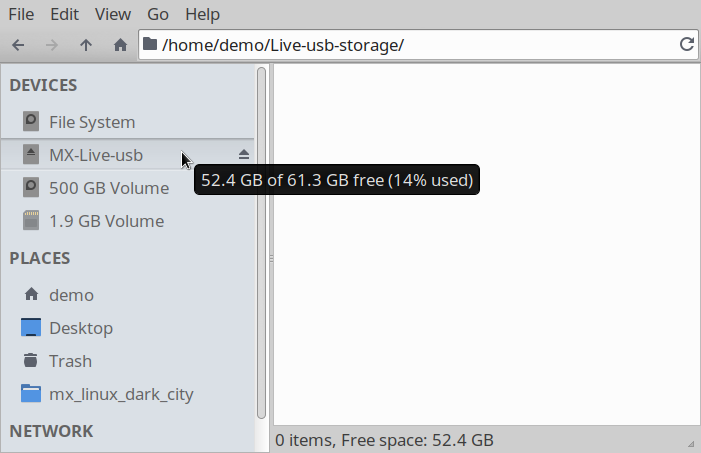Open the Go menu
This screenshot has height=453, width=701.
(158, 14)
